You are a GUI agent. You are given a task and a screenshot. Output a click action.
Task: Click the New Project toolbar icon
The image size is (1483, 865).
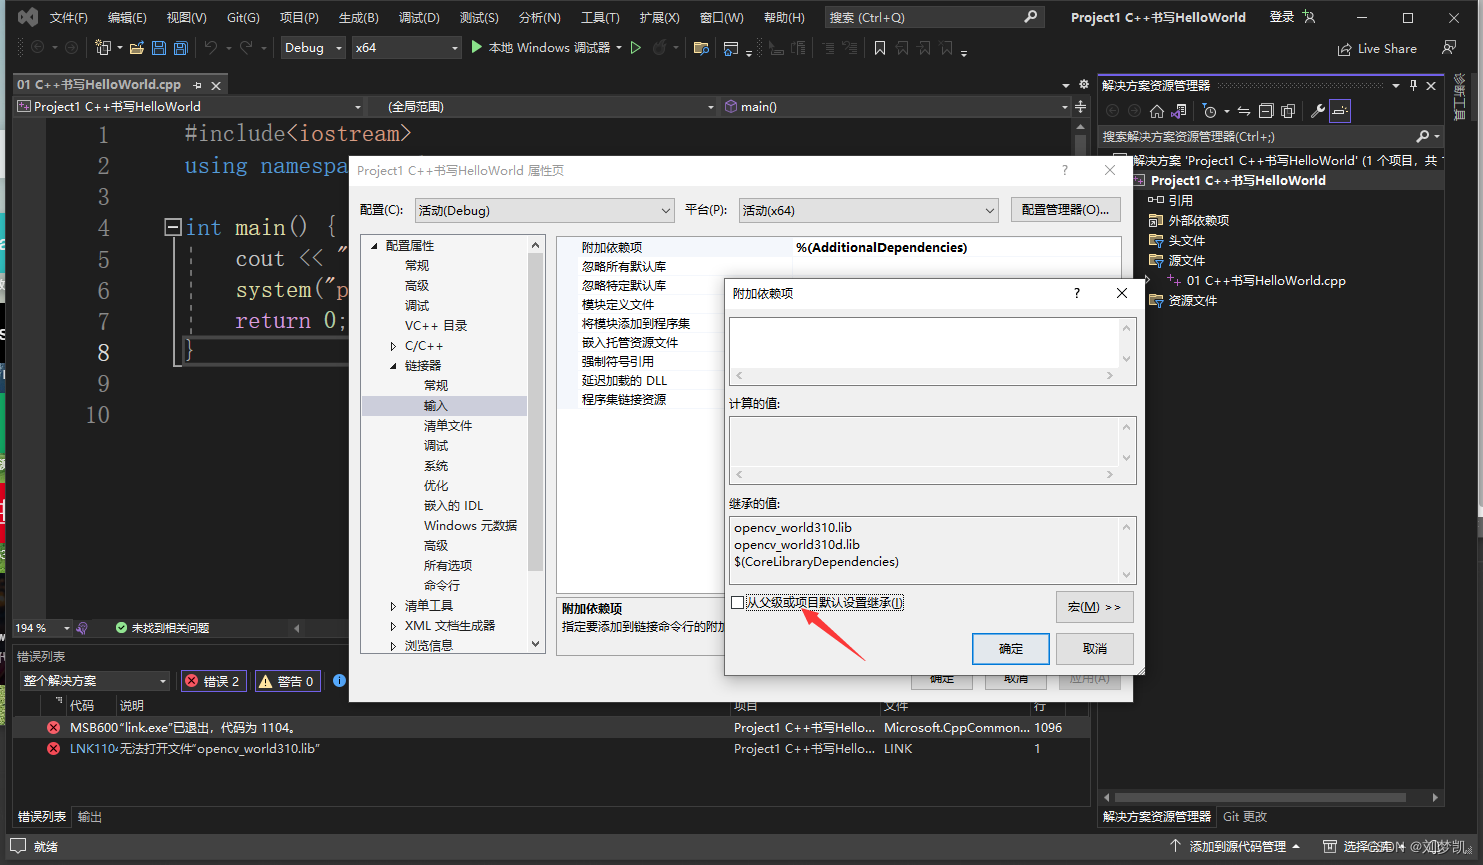point(103,48)
